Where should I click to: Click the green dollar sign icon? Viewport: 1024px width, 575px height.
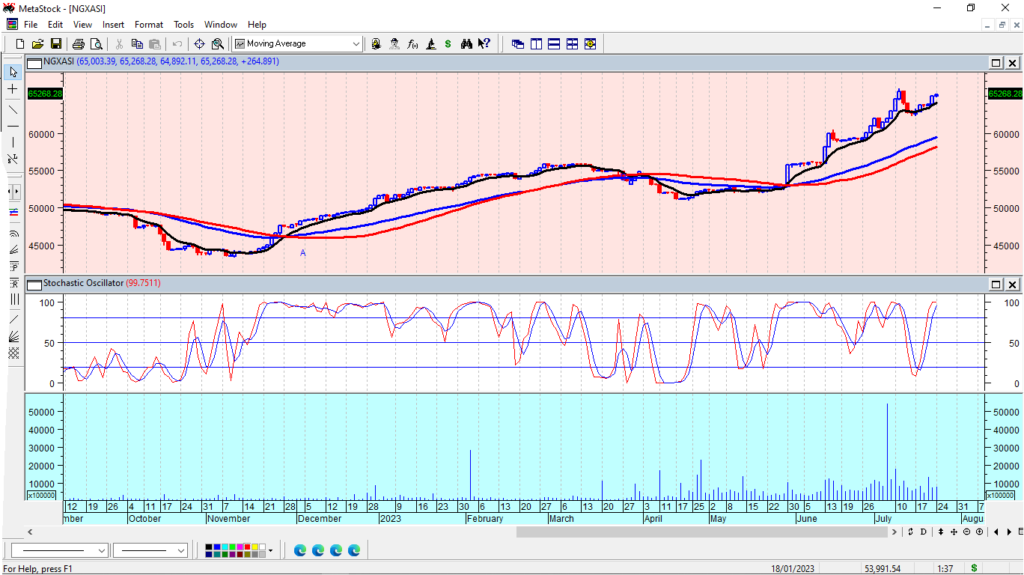tap(448, 44)
